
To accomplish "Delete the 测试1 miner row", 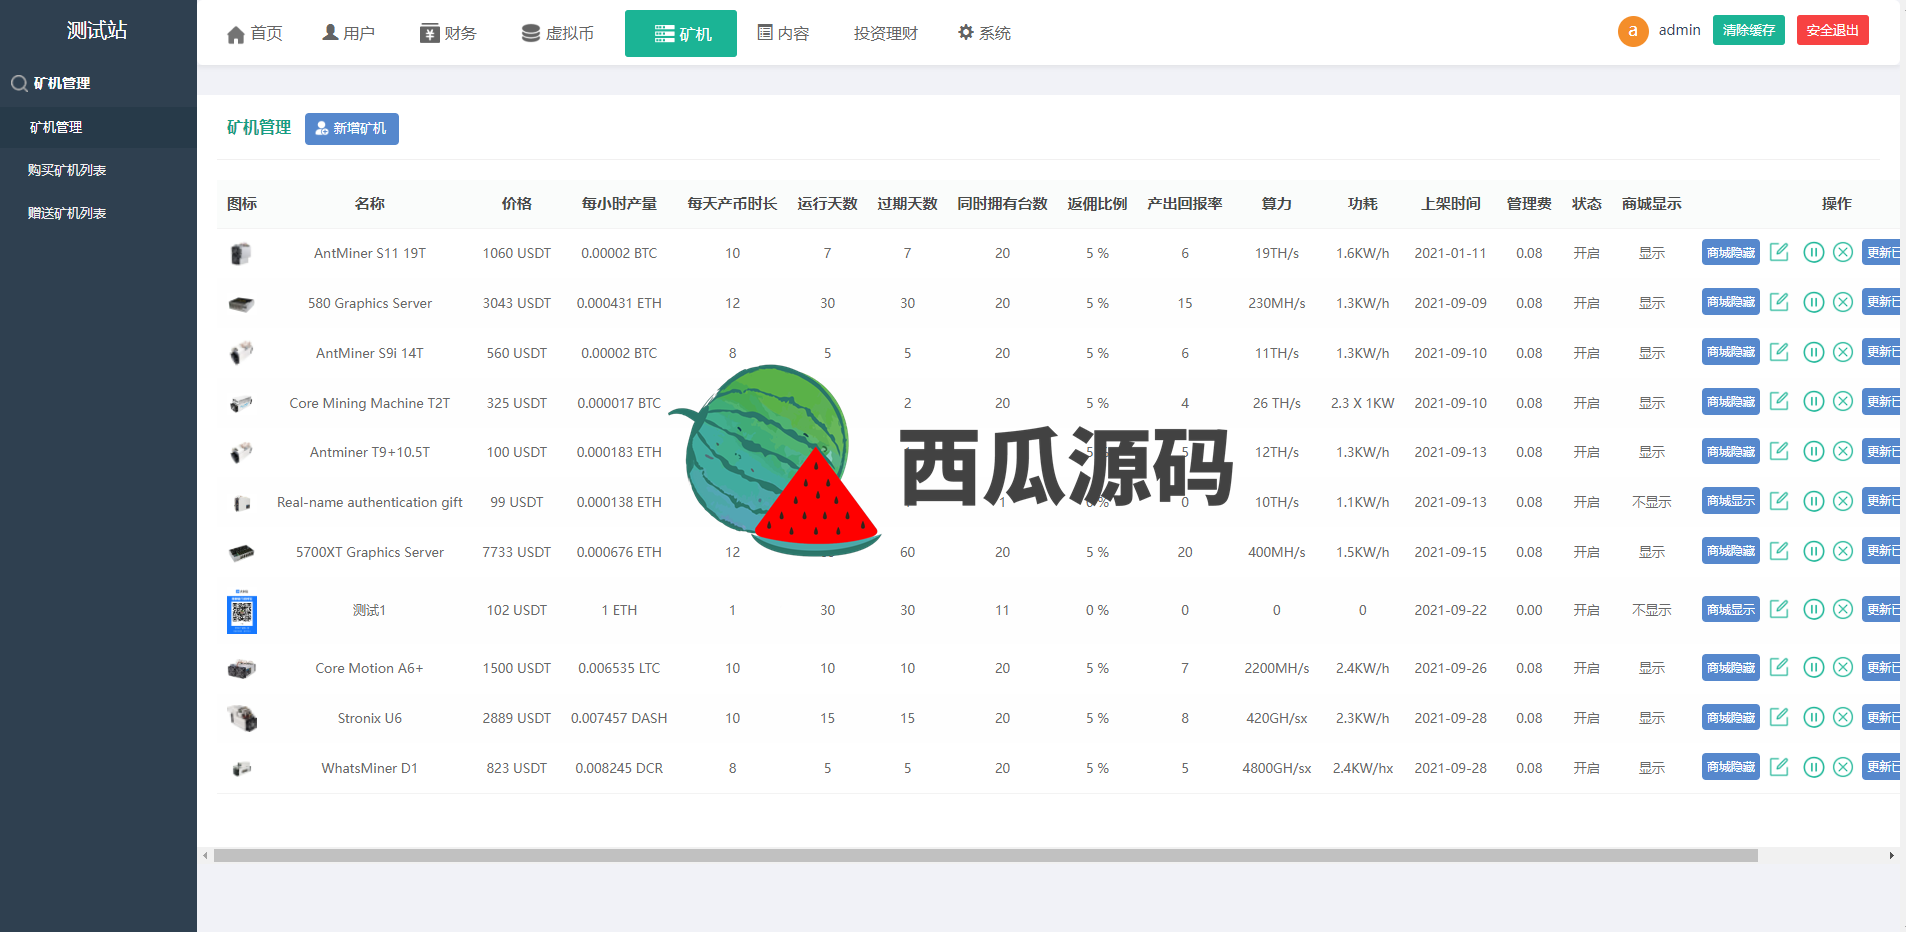I will 1843,609.
